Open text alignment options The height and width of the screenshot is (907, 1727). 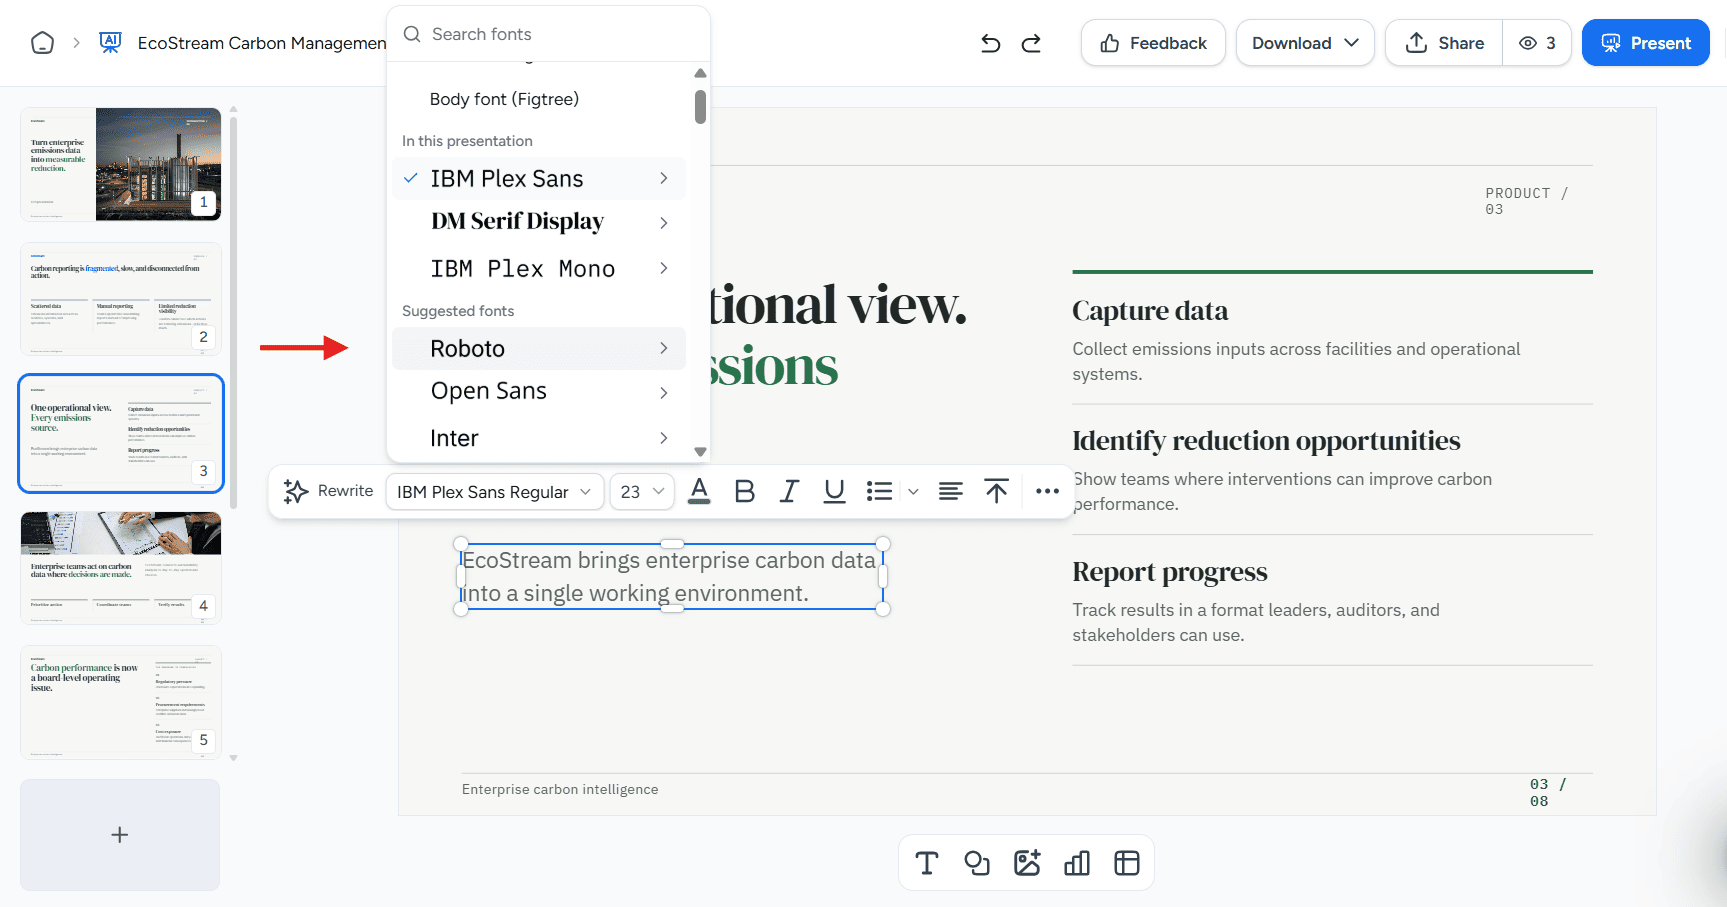coord(951,491)
